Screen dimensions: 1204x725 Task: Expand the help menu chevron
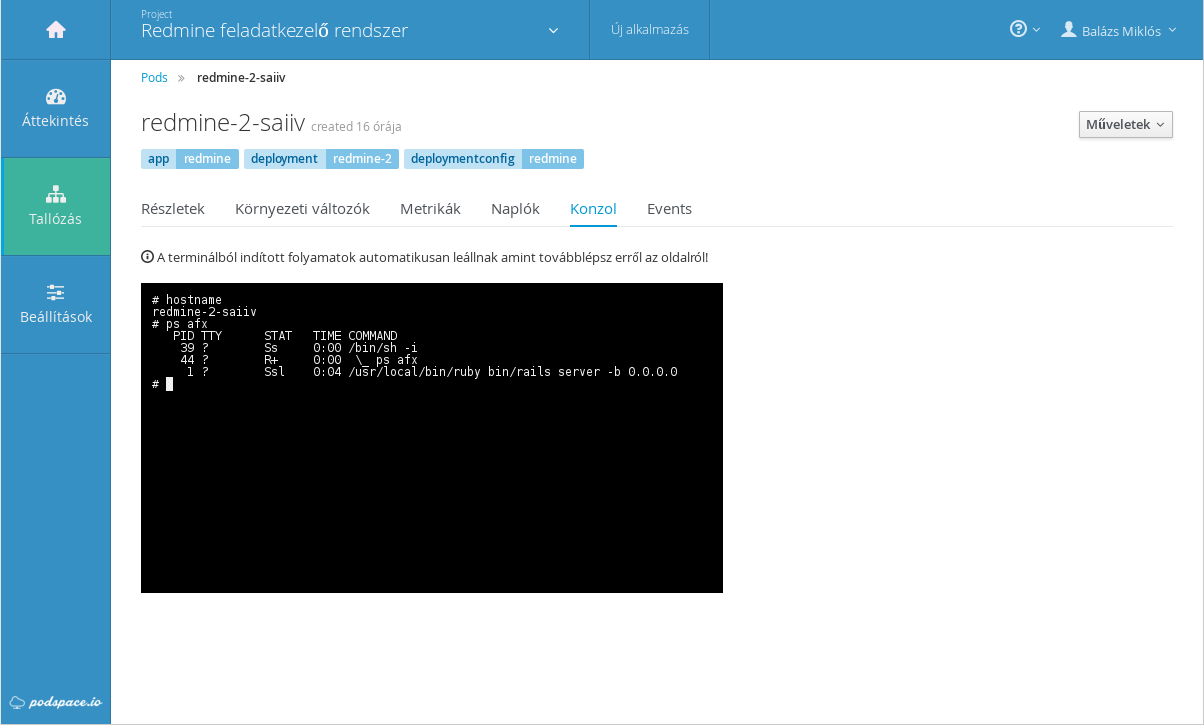point(1036,30)
